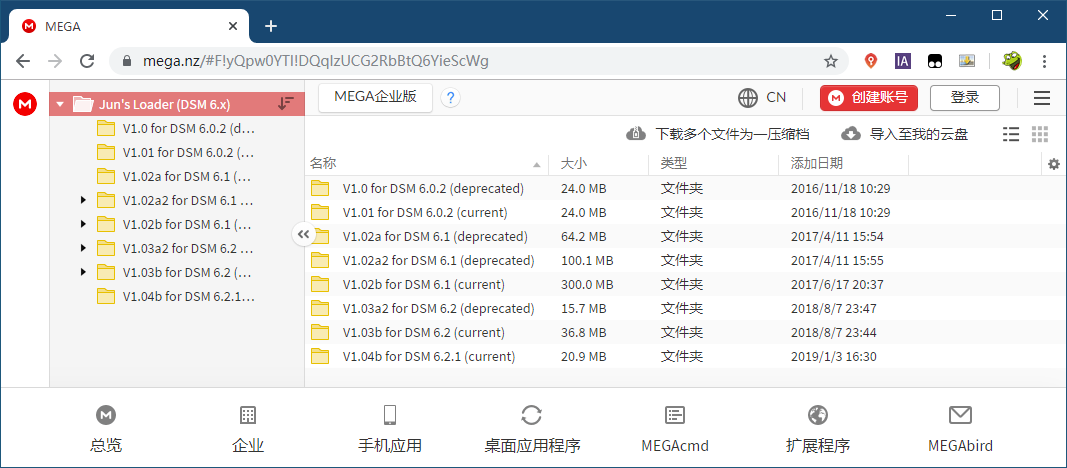
Task: Open MEGAbird section
Action: [x=960, y=429]
